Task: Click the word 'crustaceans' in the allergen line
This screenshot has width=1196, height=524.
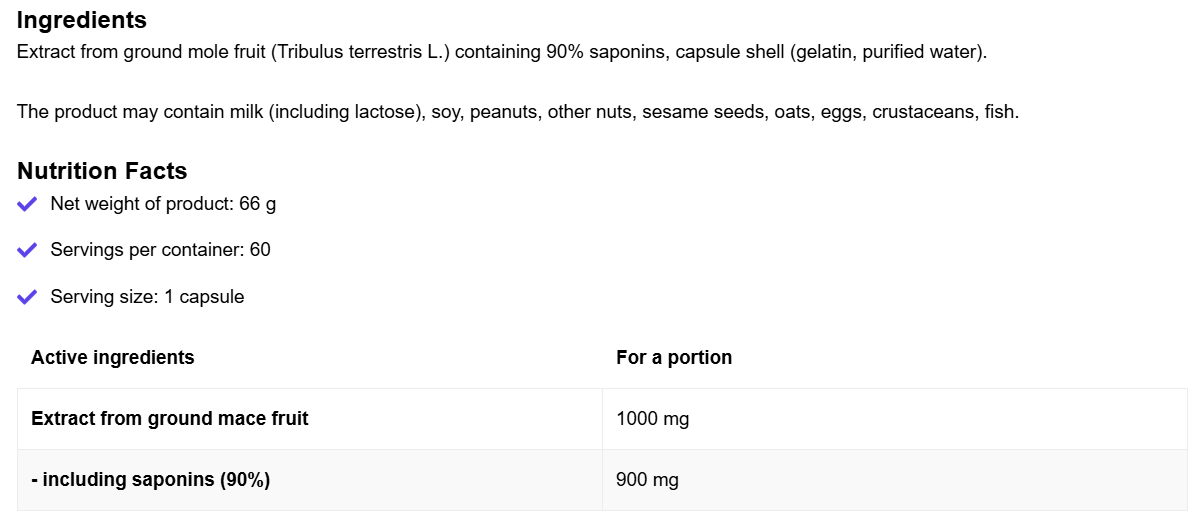Action: pyautogui.click(x=923, y=112)
